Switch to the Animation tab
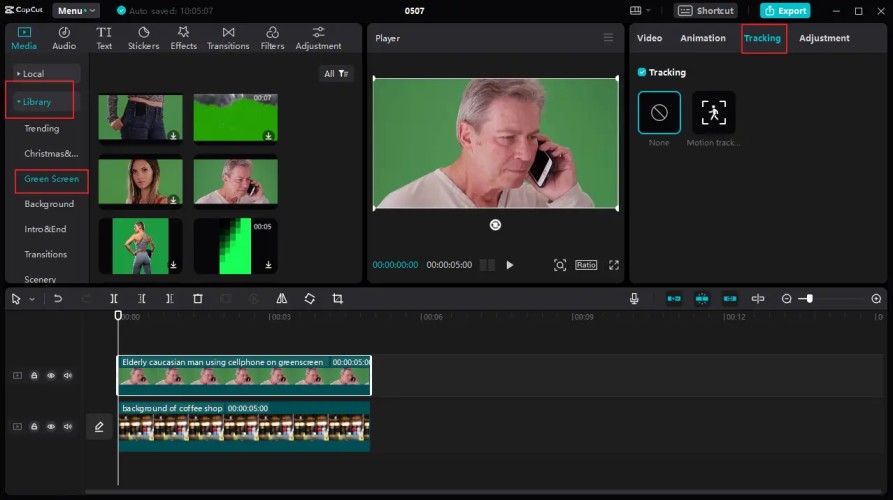This screenshot has width=893, height=500. [703, 38]
